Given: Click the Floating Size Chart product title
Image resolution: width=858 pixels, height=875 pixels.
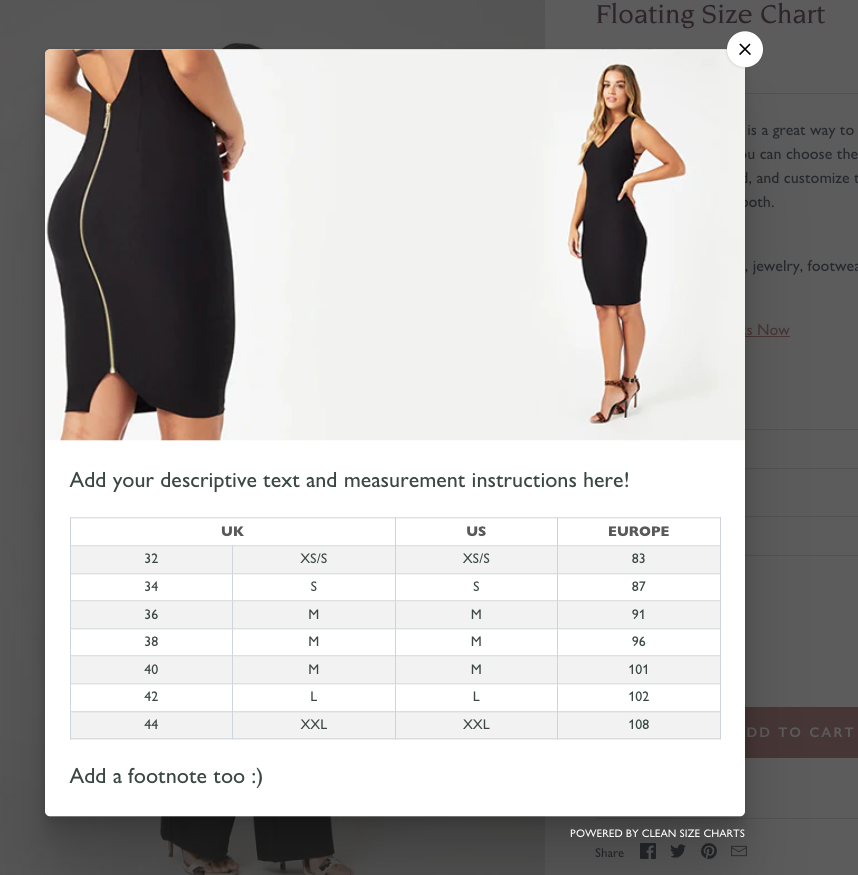Looking at the screenshot, I should tap(710, 15).
